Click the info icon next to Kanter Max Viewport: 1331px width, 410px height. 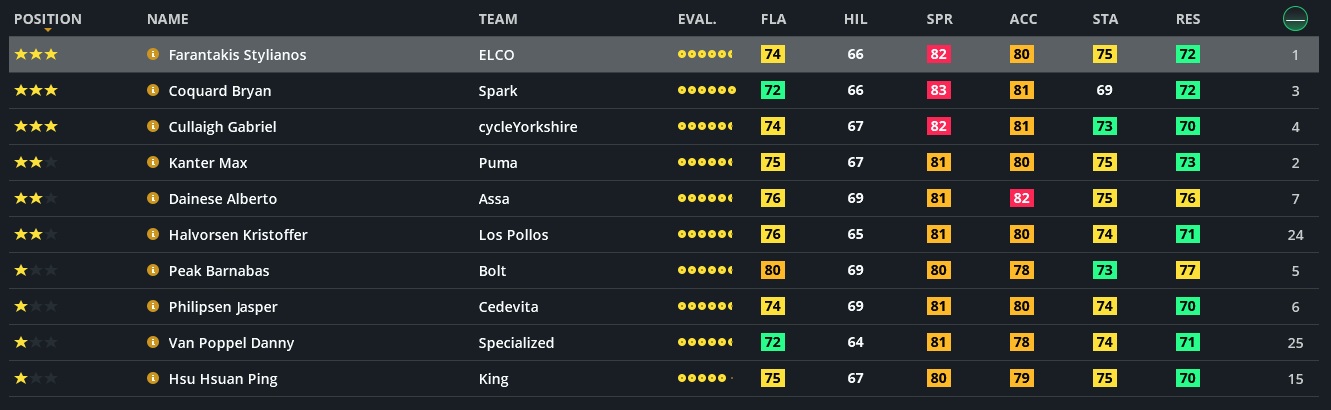[x=153, y=163]
